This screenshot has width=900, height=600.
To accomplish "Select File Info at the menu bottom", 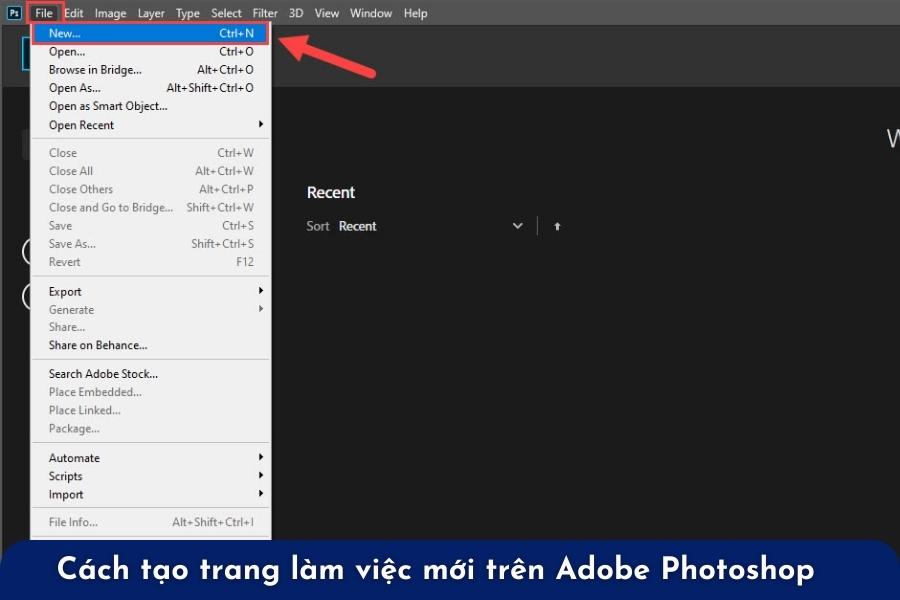I will (x=69, y=521).
